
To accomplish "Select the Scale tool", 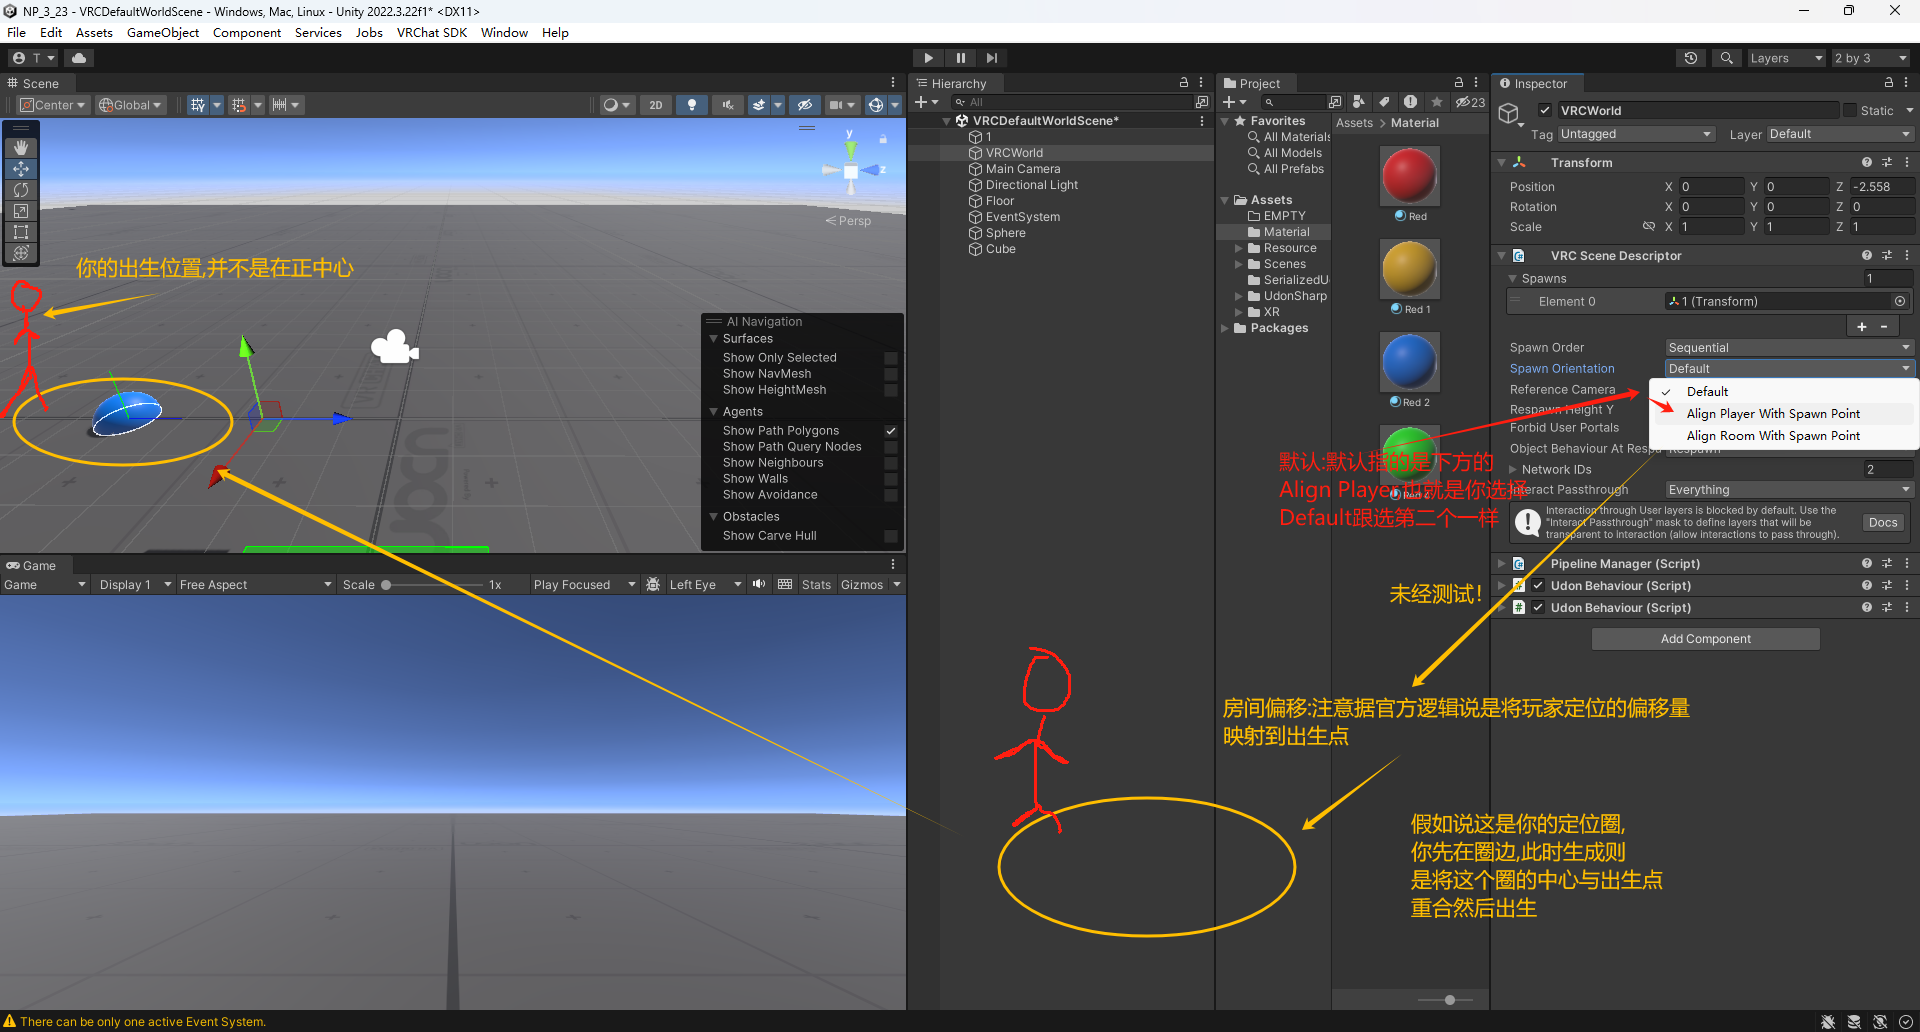I will click(x=21, y=211).
